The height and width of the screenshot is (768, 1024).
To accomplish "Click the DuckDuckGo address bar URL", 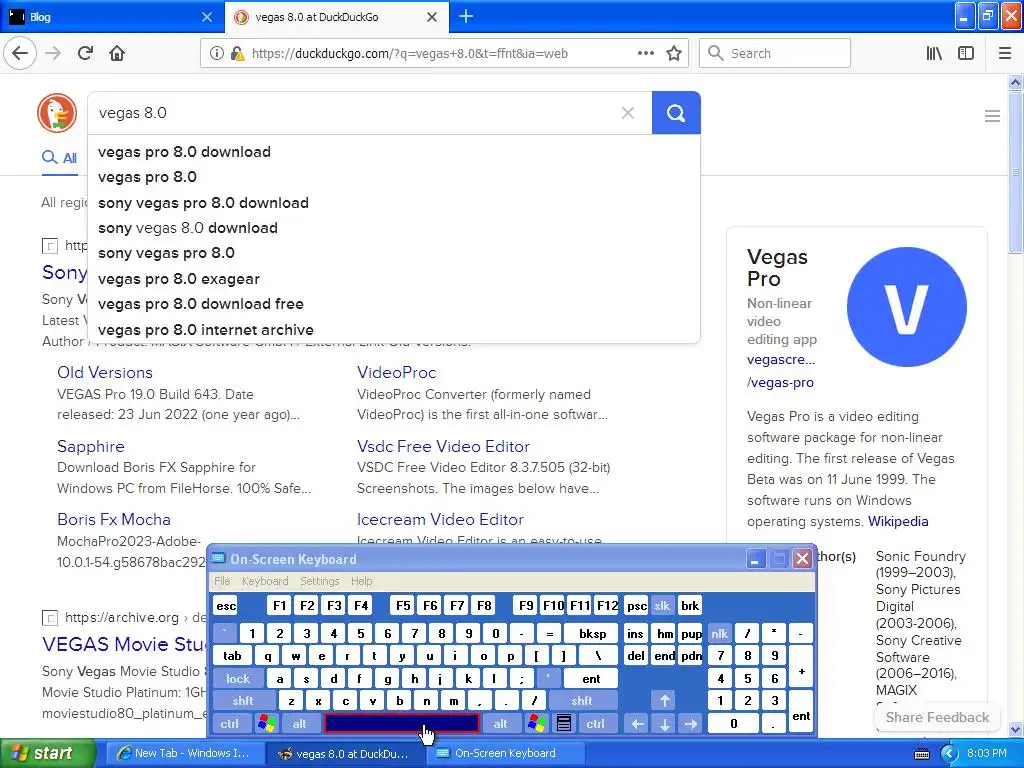I will (409, 54).
